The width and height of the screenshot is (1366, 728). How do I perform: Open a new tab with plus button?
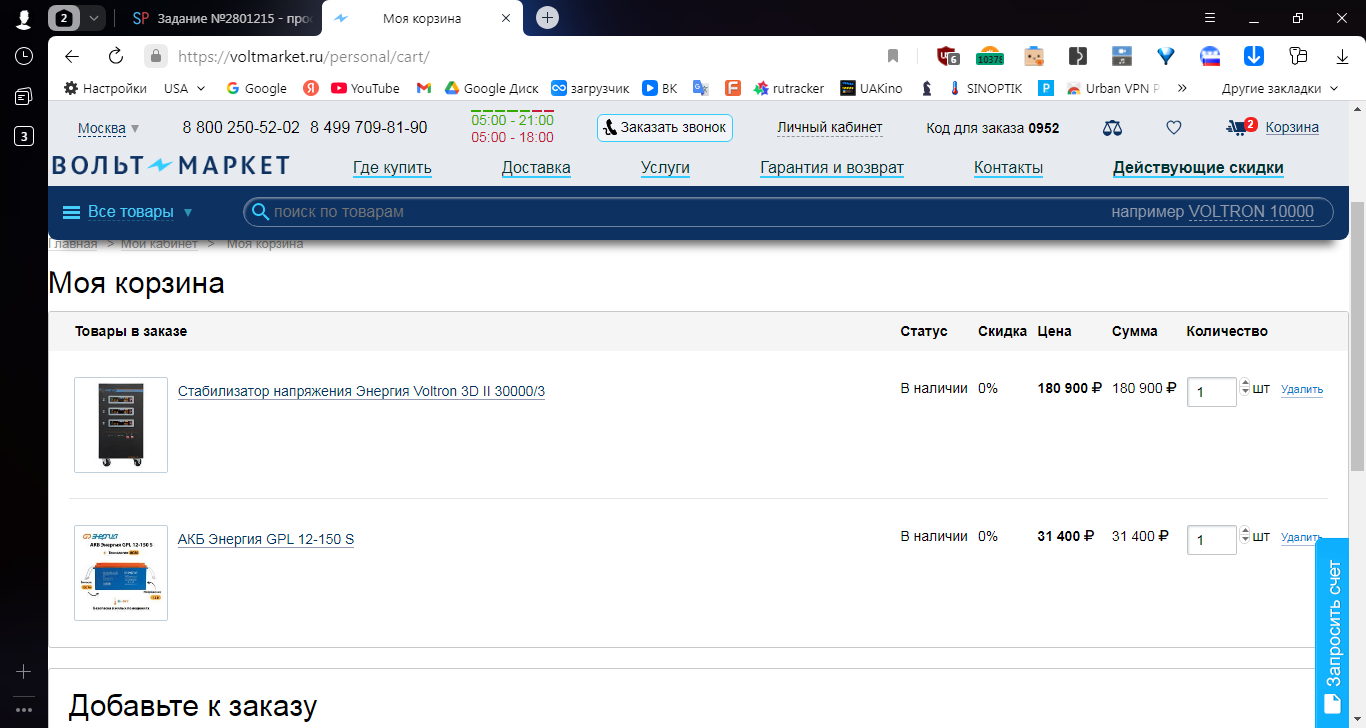click(x=547, y=18)
